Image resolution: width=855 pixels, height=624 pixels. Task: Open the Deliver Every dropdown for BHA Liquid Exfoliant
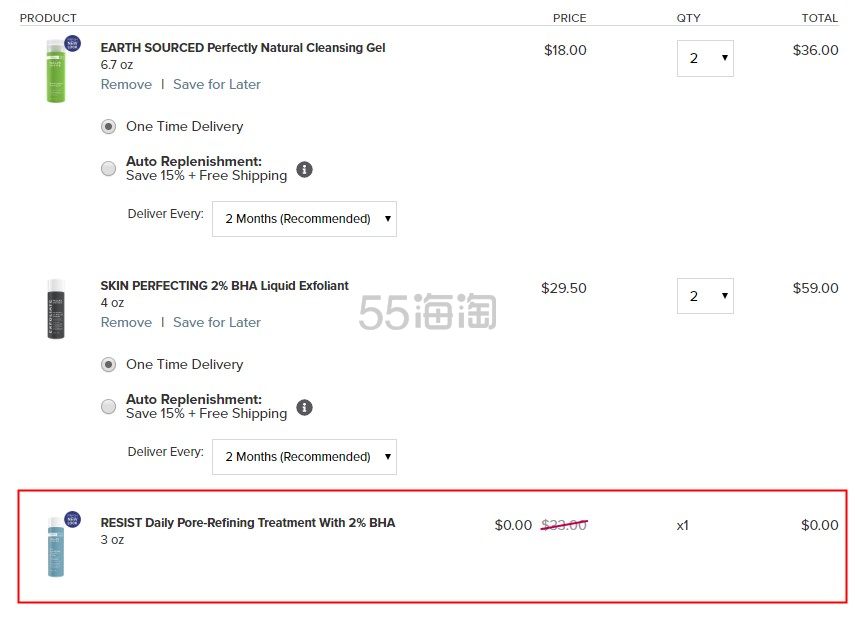pyautogui.click(x=304, y=457)
